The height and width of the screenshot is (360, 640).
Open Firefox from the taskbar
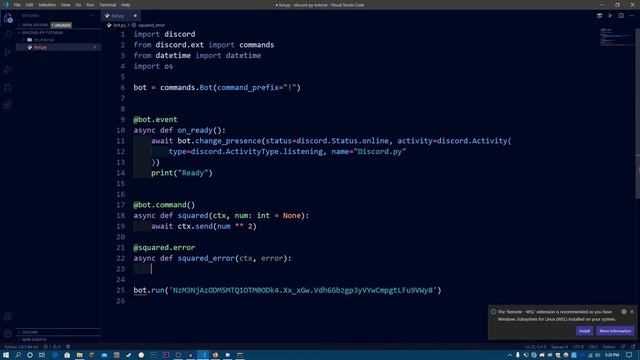[215, 355]
